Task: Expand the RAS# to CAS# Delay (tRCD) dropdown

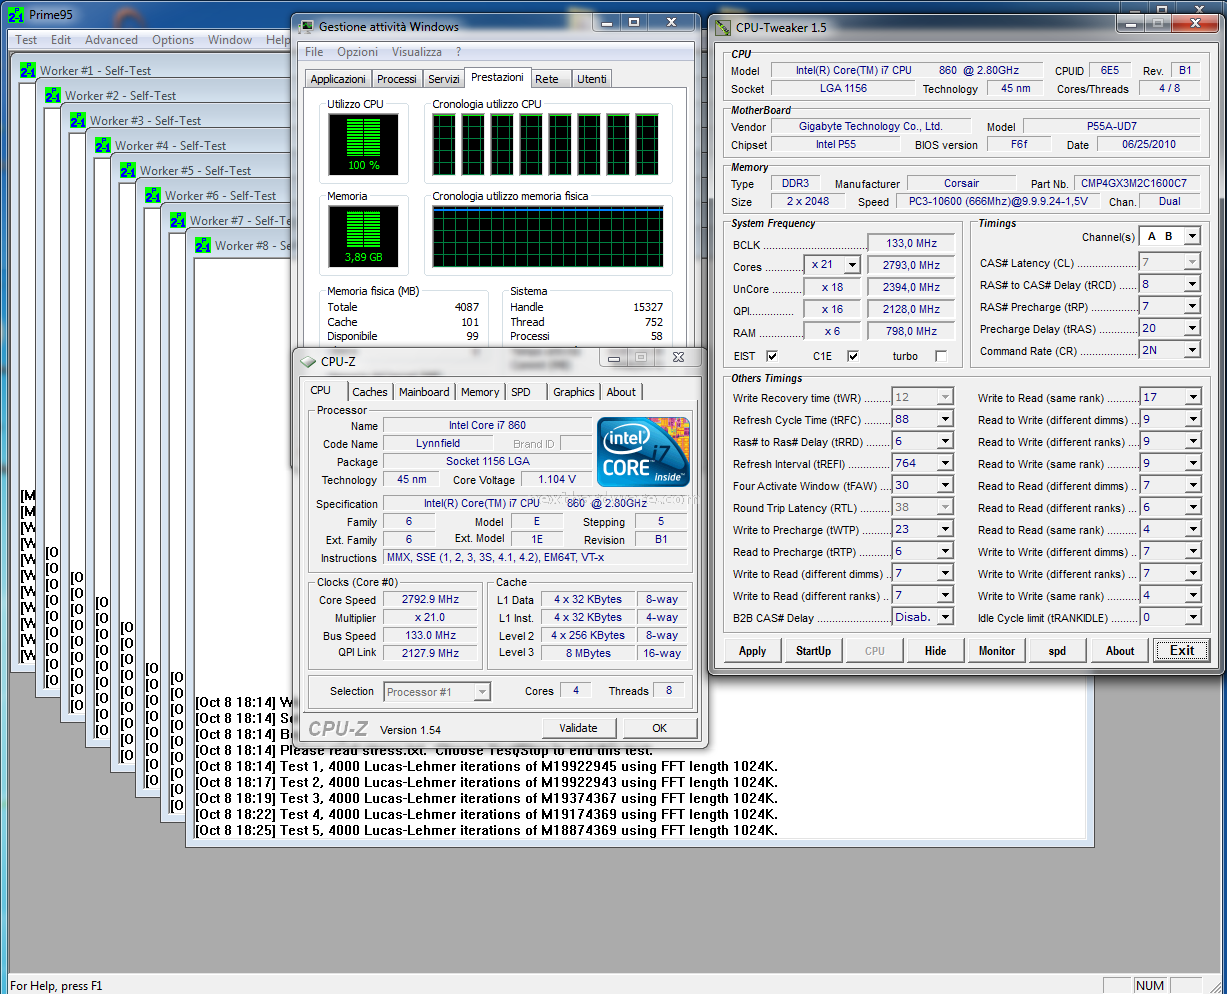Action: 1191,284
